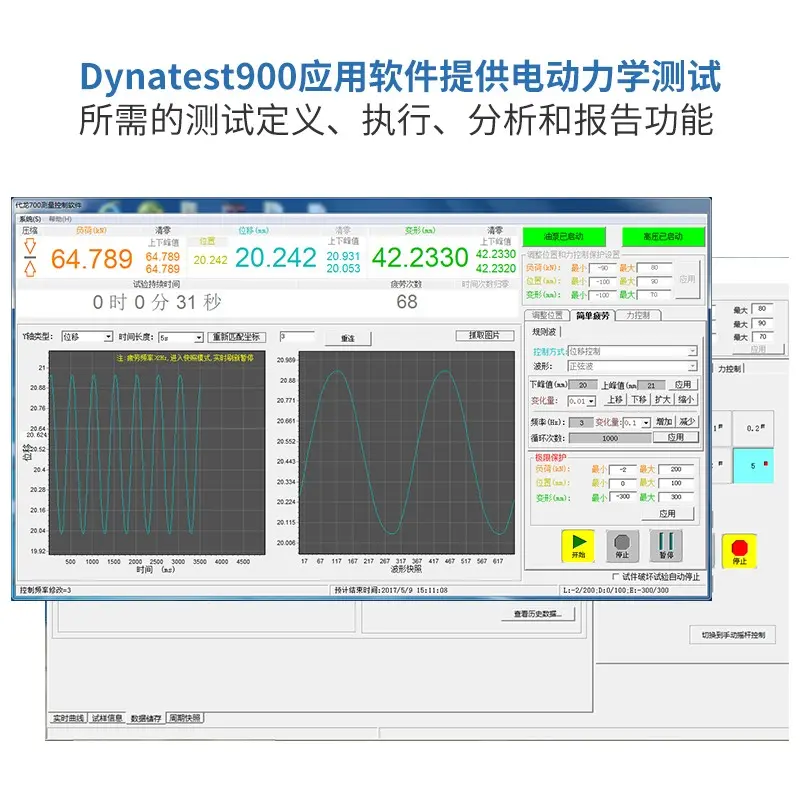Select the 规则波 sub-tab

tap(544, 332)
